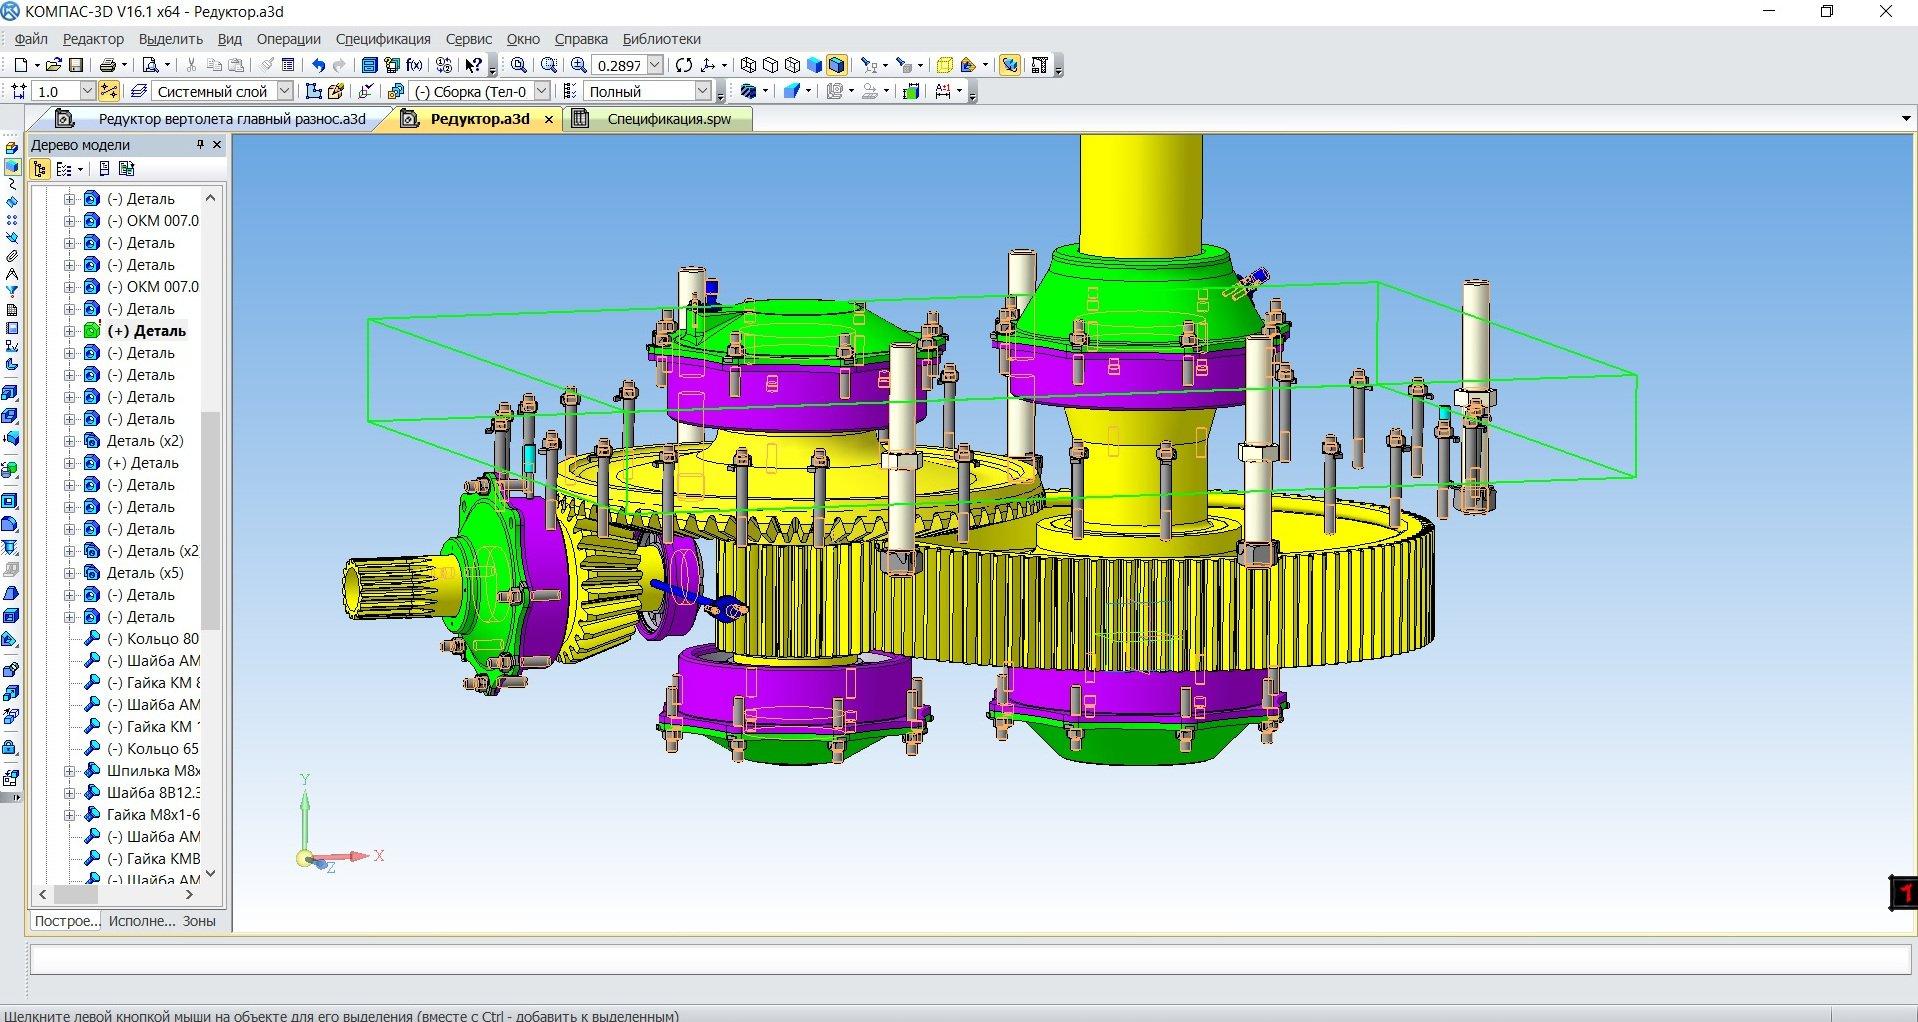This screenshot has width=1918, height=1022.
Task: Toggle shaded-with-edges display mode
Action: click(x=837, y=65)
